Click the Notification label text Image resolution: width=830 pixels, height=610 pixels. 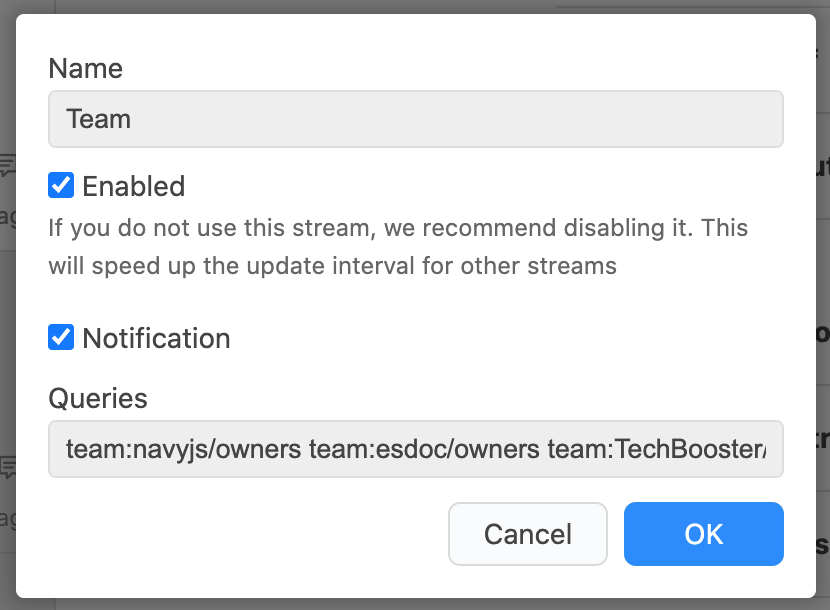click(x=156, y=338)
